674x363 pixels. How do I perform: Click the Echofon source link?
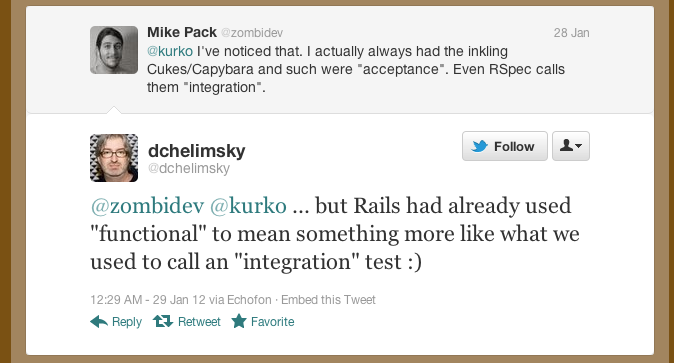[x=249, y=299]
